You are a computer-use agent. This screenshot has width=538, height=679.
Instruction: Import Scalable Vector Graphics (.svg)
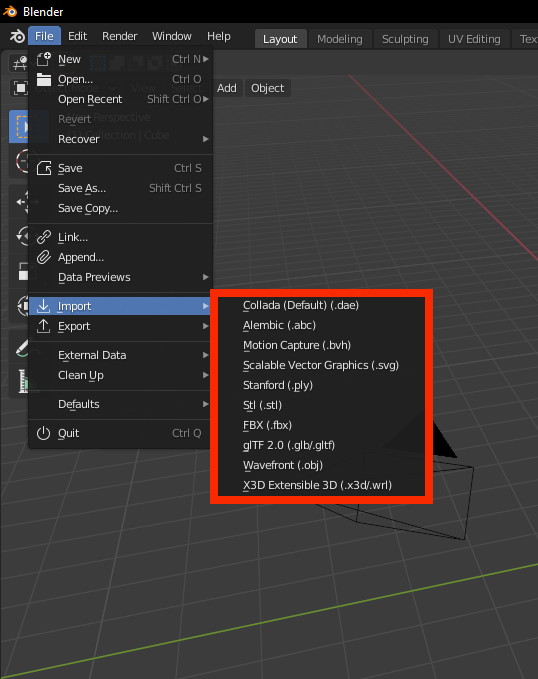321,365
